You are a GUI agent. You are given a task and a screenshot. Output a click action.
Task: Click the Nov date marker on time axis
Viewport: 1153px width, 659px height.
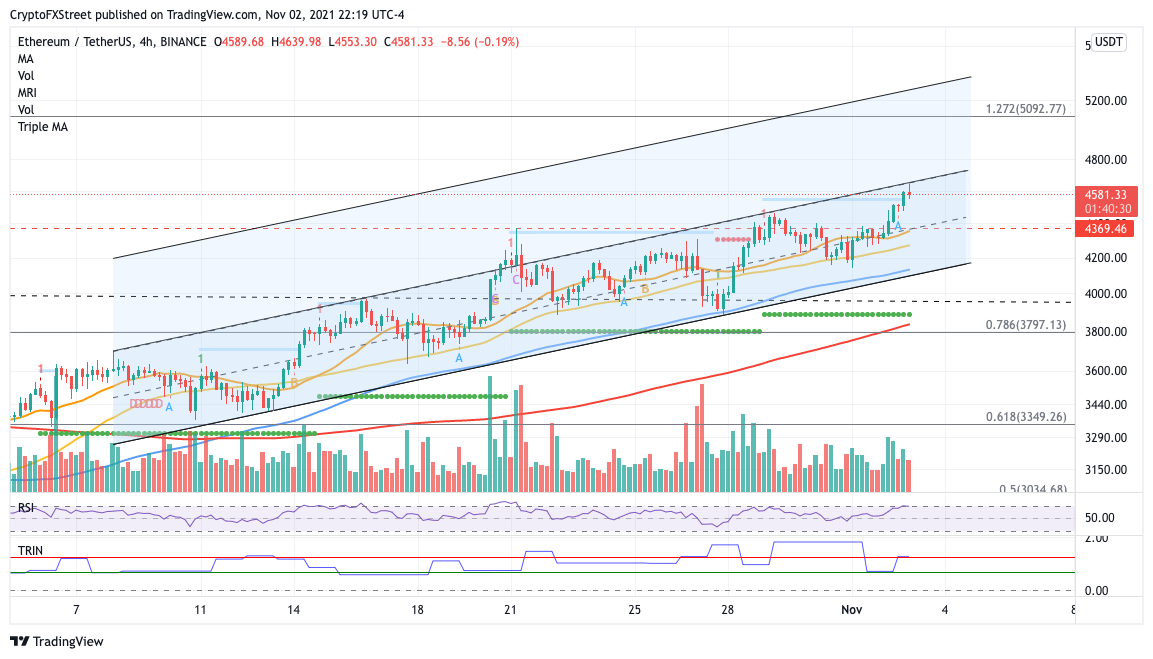click(852, 609)
